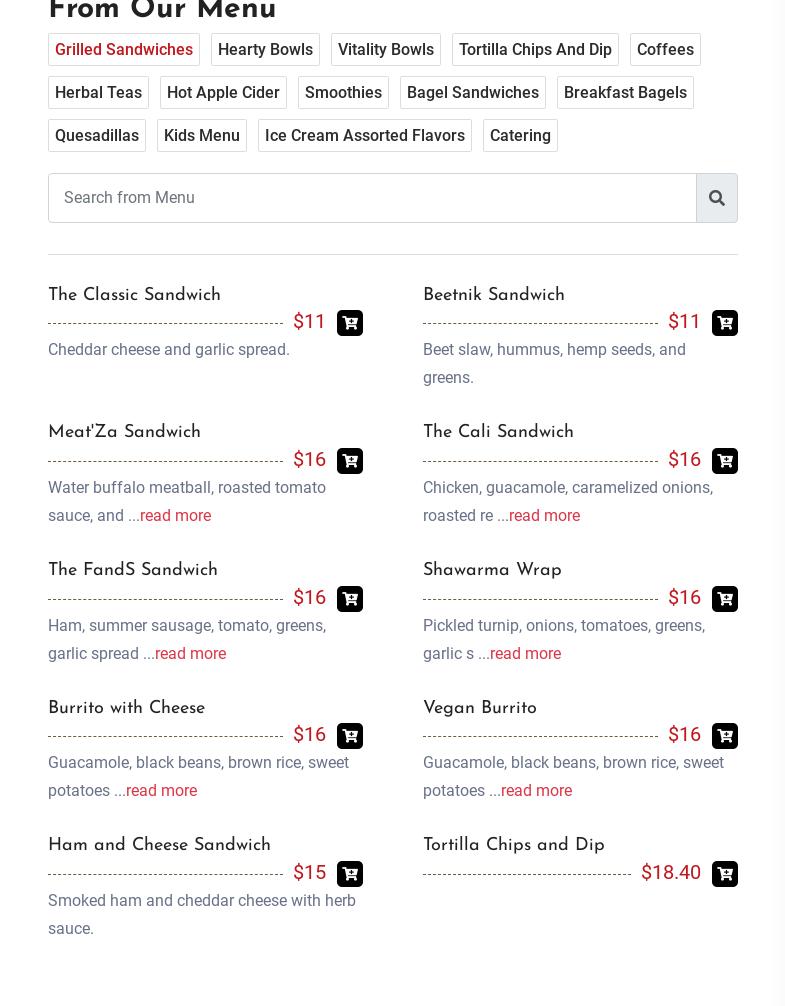
Task: Add Ham and Cheese Sandwich to cart
Action: pyautogui.click(x=350, y=874)
